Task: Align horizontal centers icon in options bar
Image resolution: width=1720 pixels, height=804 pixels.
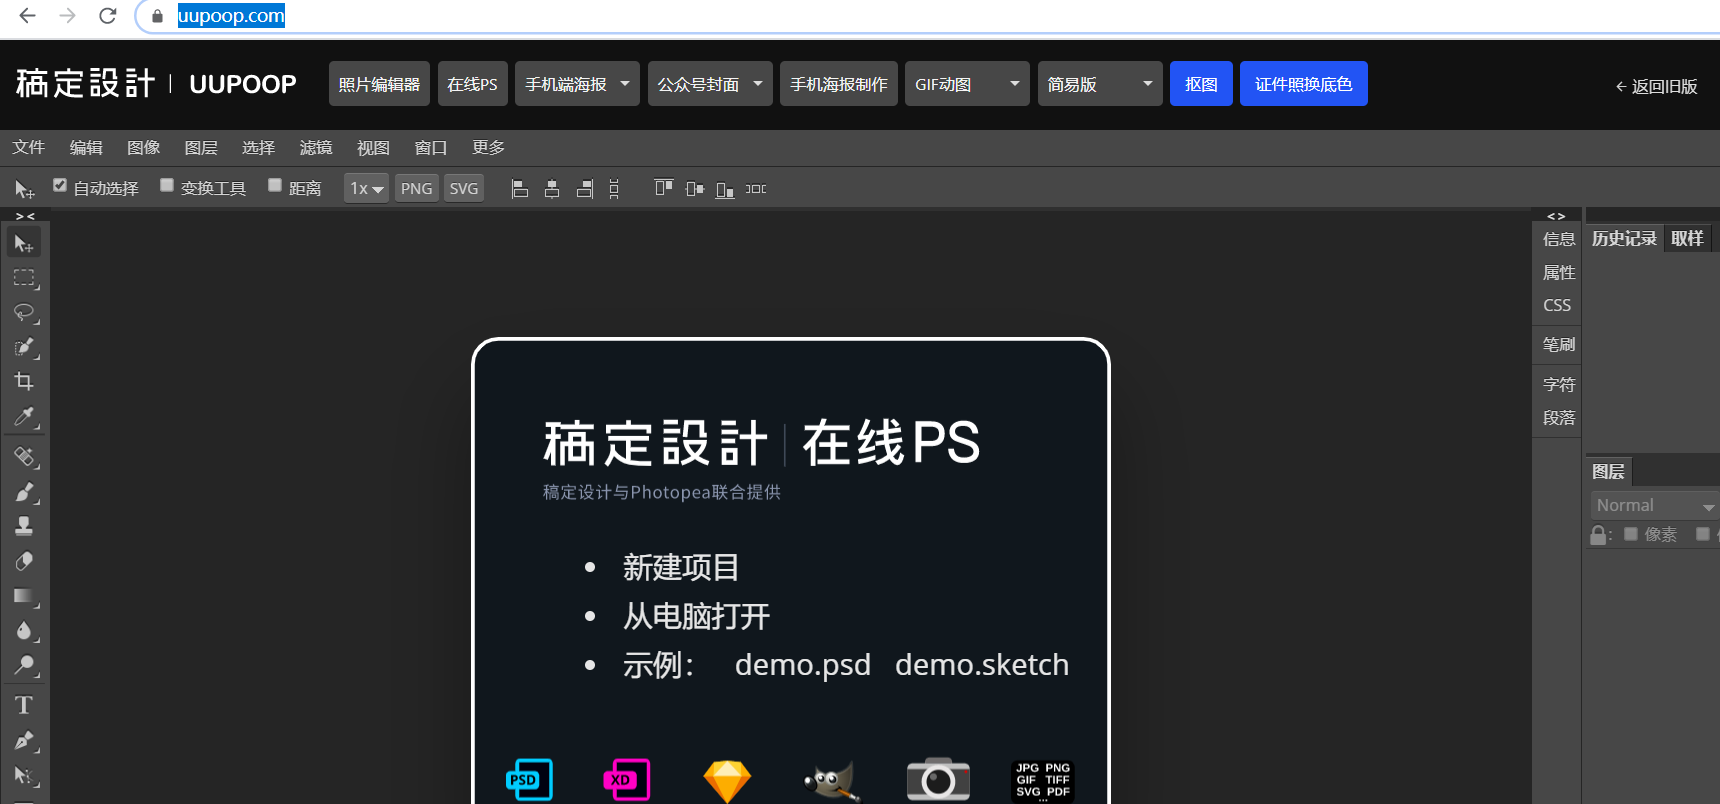Action: (552, 189)
